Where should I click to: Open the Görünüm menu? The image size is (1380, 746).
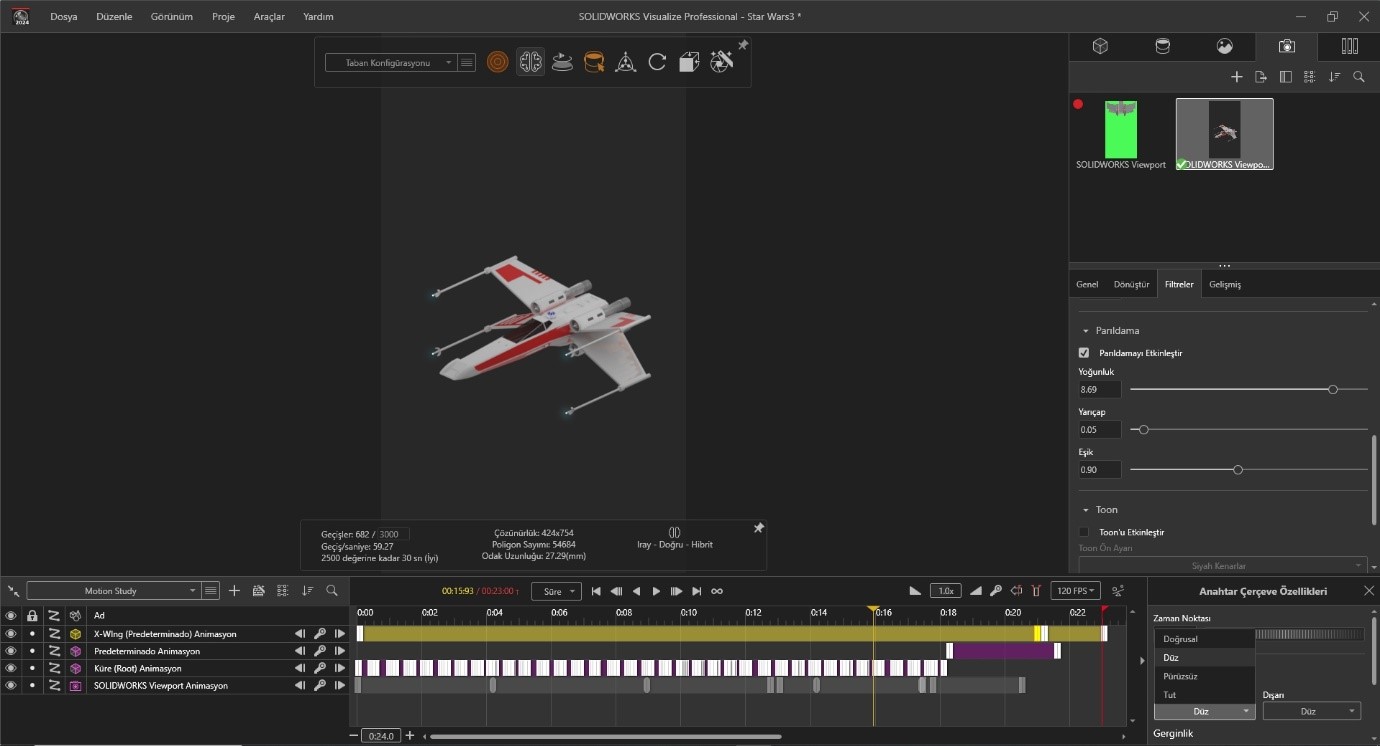coord(172,17)
